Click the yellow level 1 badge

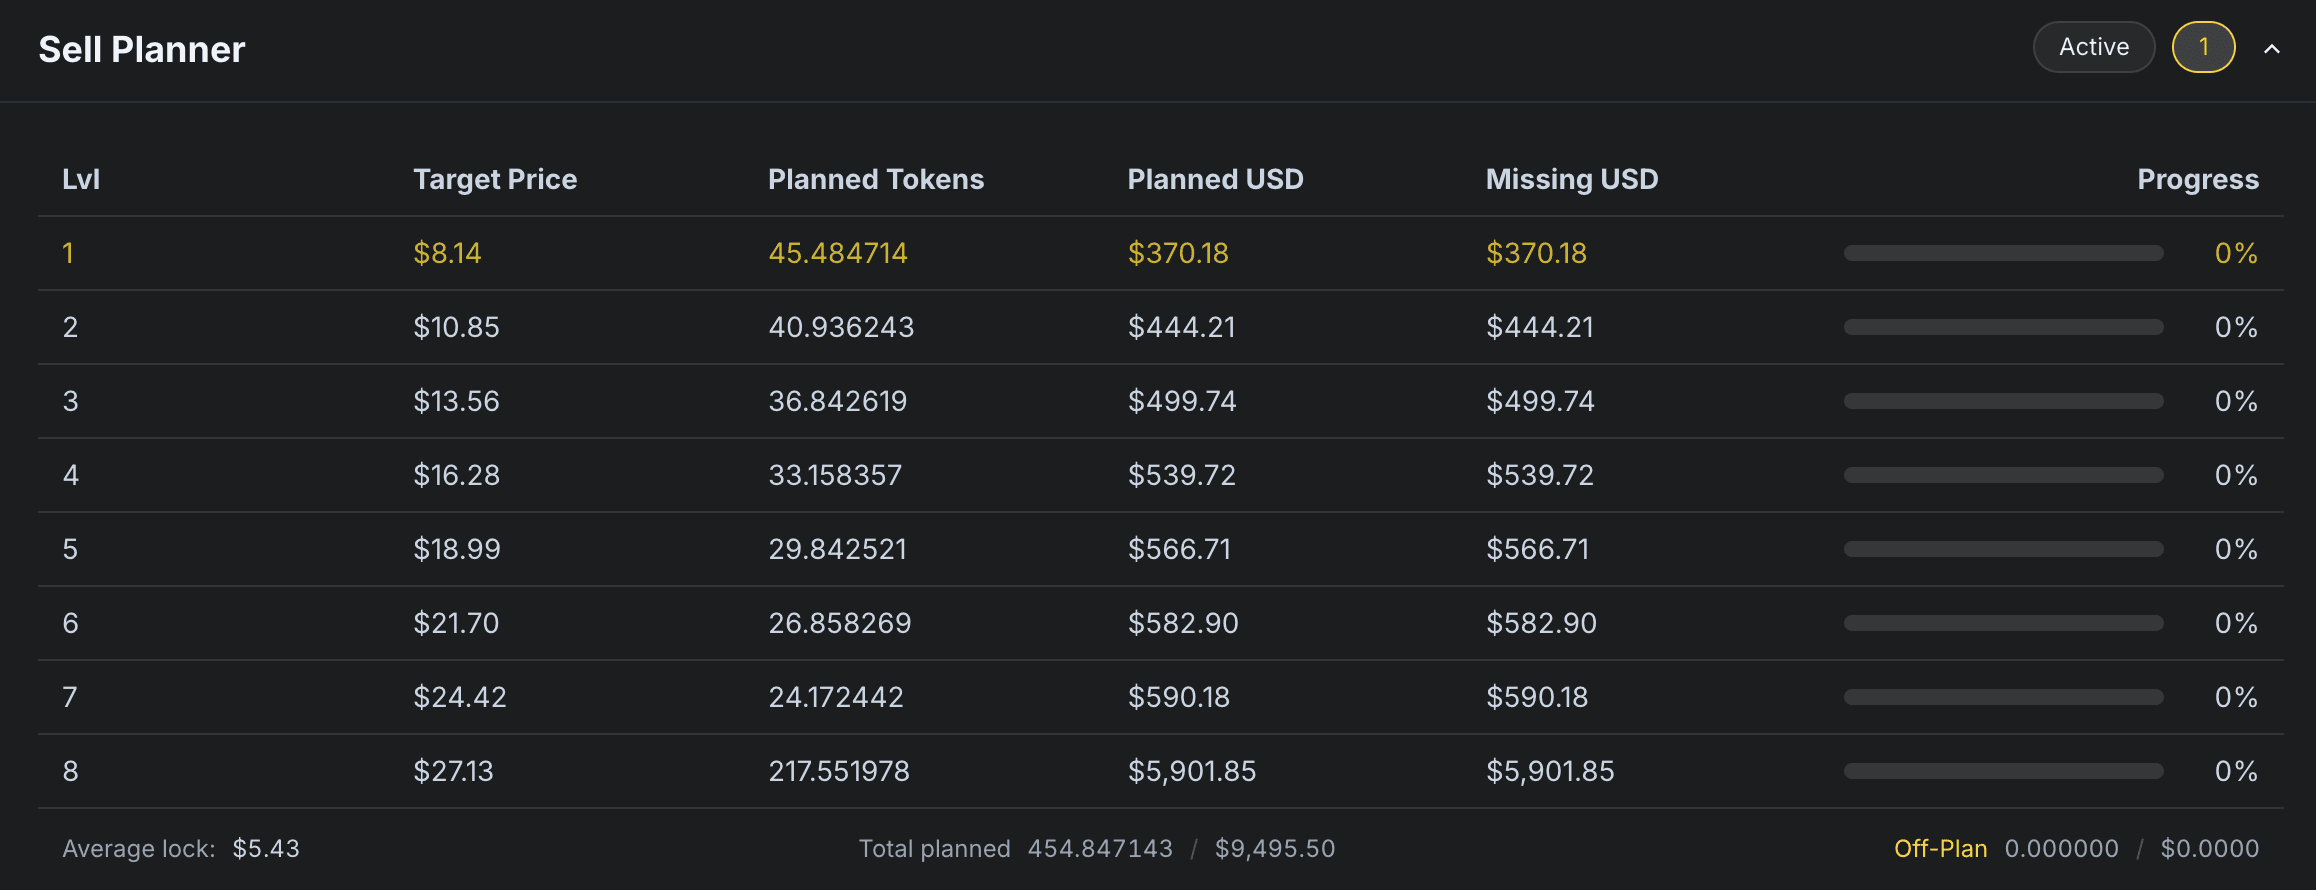pyautogui.click(x=2203, y=47)
